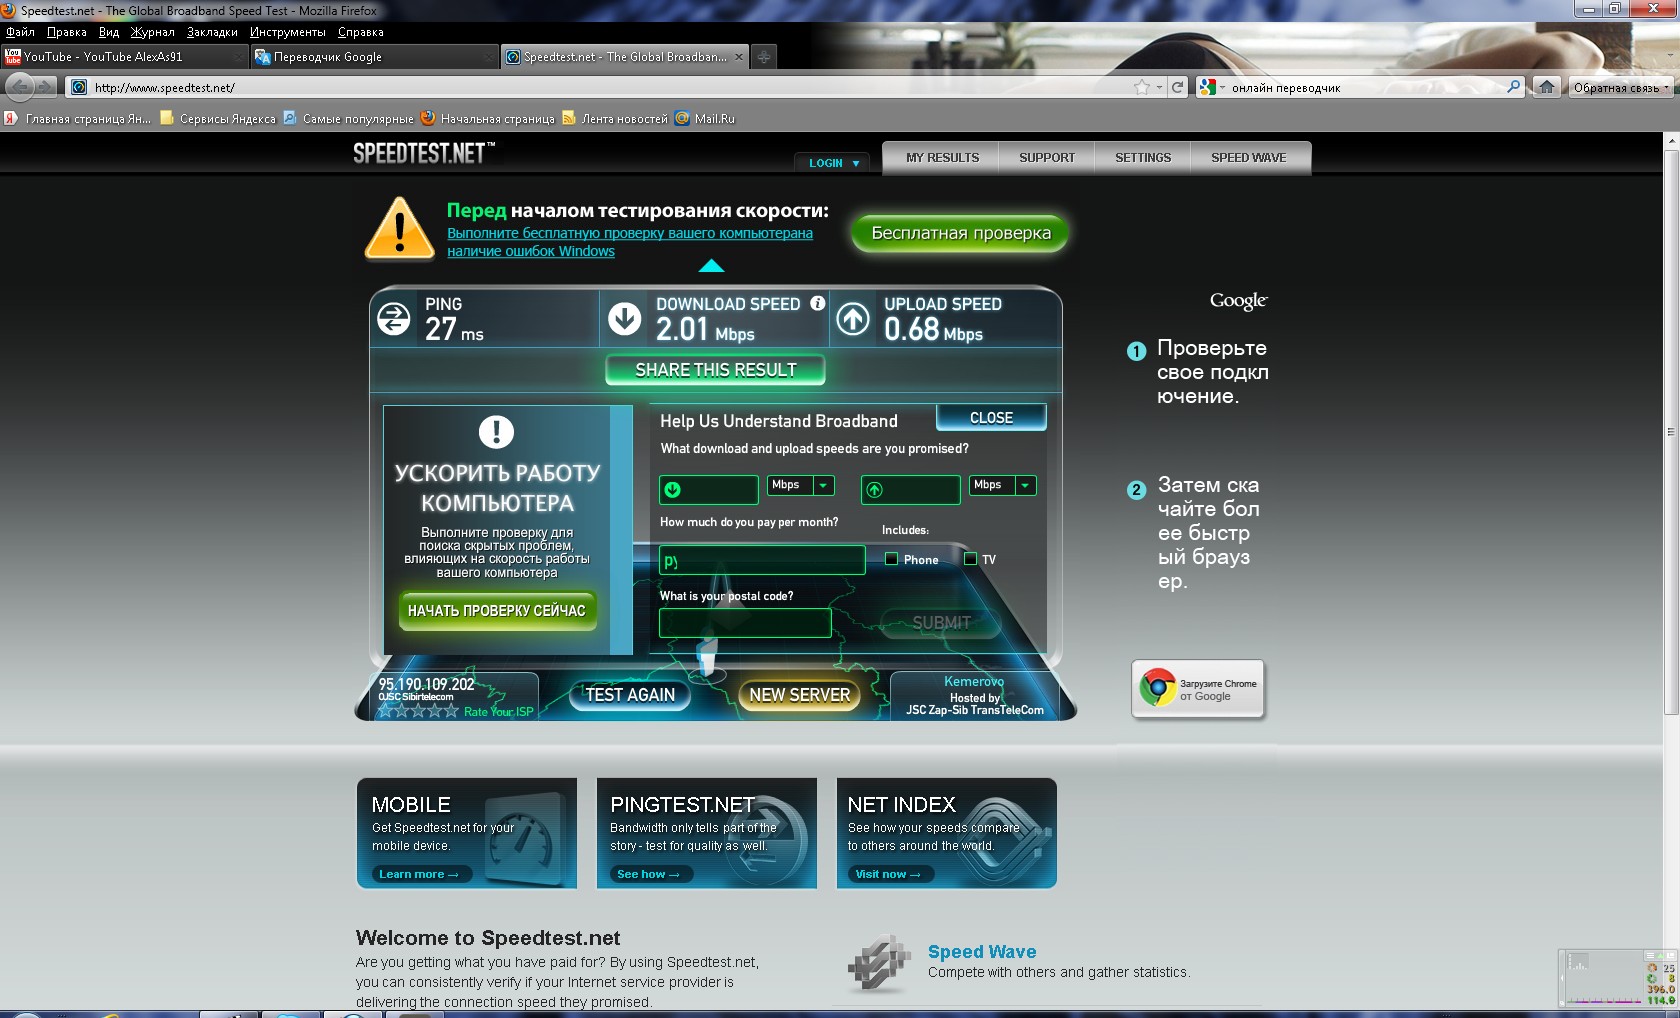Open the SUPPORT tab
This screenshot has width=1680, height=1018.
(x=1047, y=158)
